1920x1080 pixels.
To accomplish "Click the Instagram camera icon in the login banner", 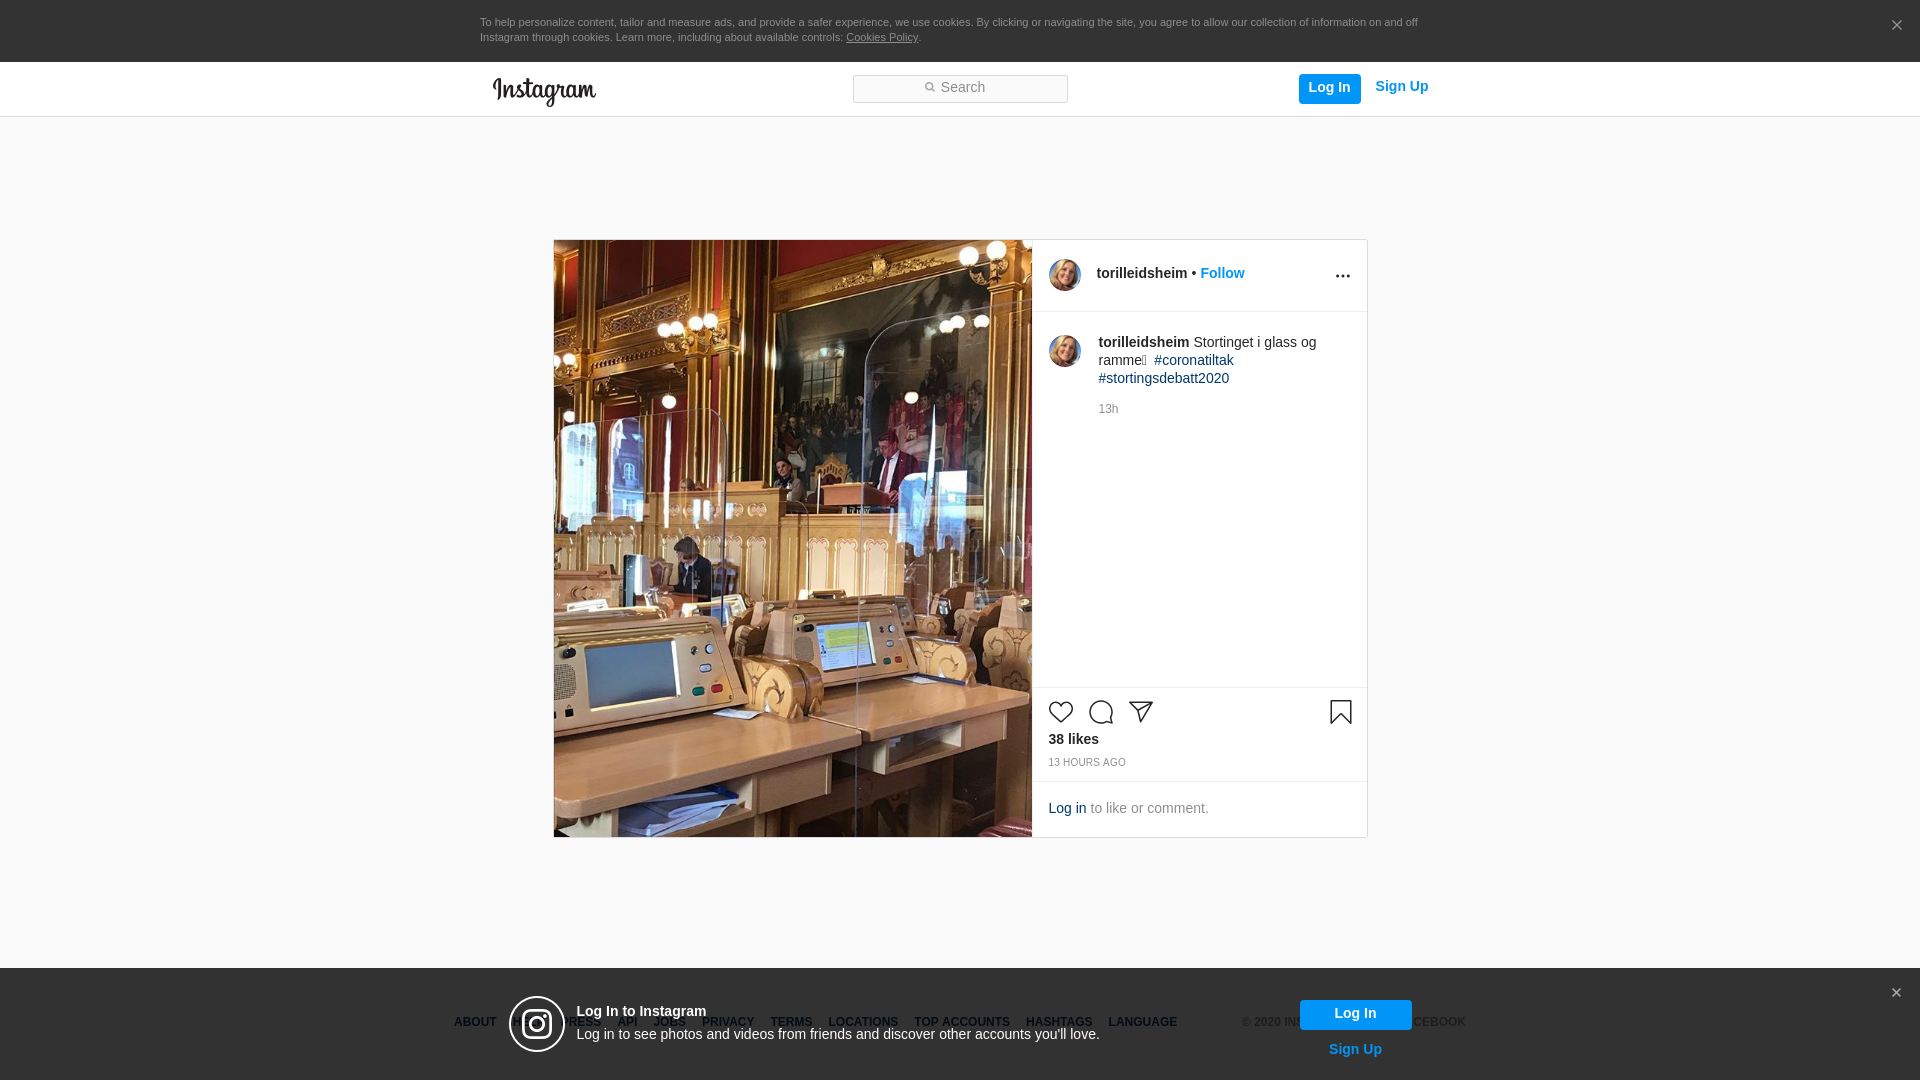I will (x=537, y=1024).
